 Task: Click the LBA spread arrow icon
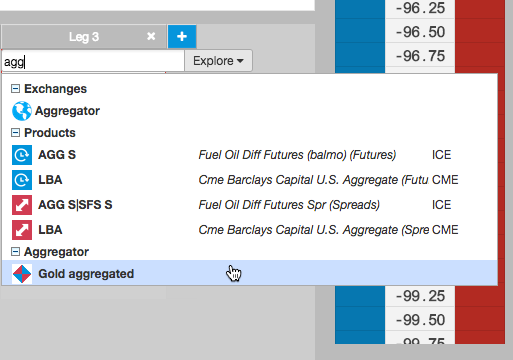tap(22, 230)
